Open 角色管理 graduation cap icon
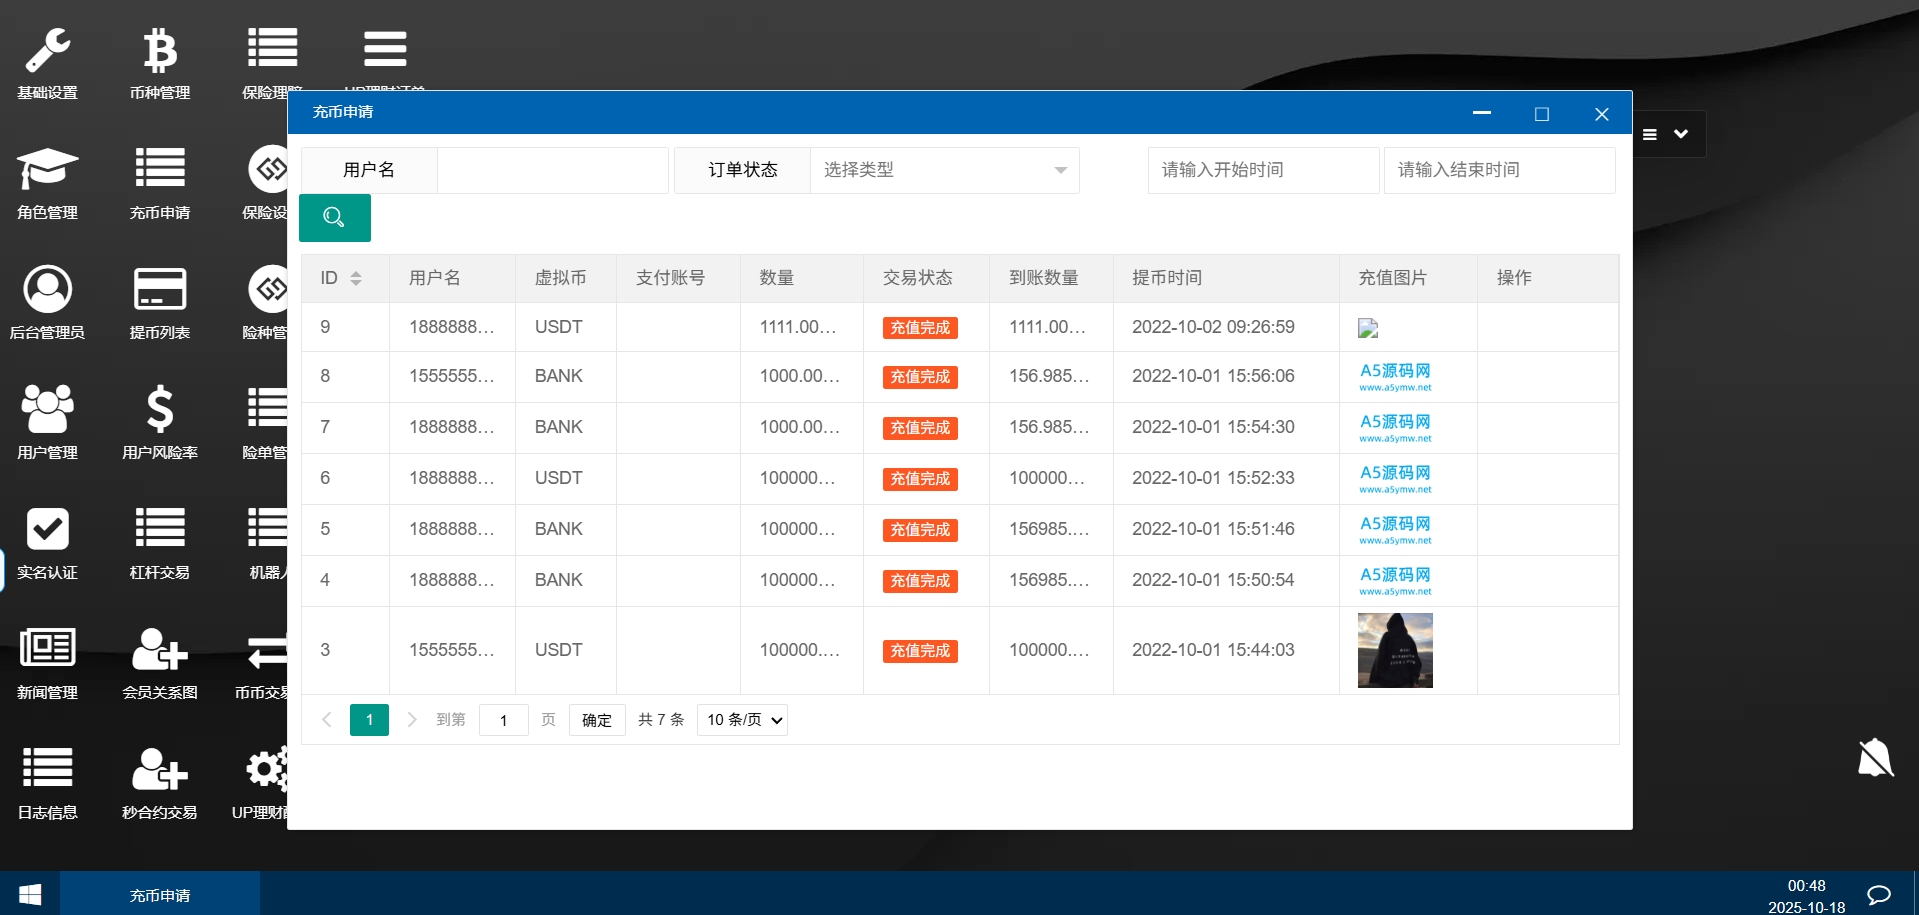Image resolution: width=1919 pixels, height=915 pixels. 47,170
